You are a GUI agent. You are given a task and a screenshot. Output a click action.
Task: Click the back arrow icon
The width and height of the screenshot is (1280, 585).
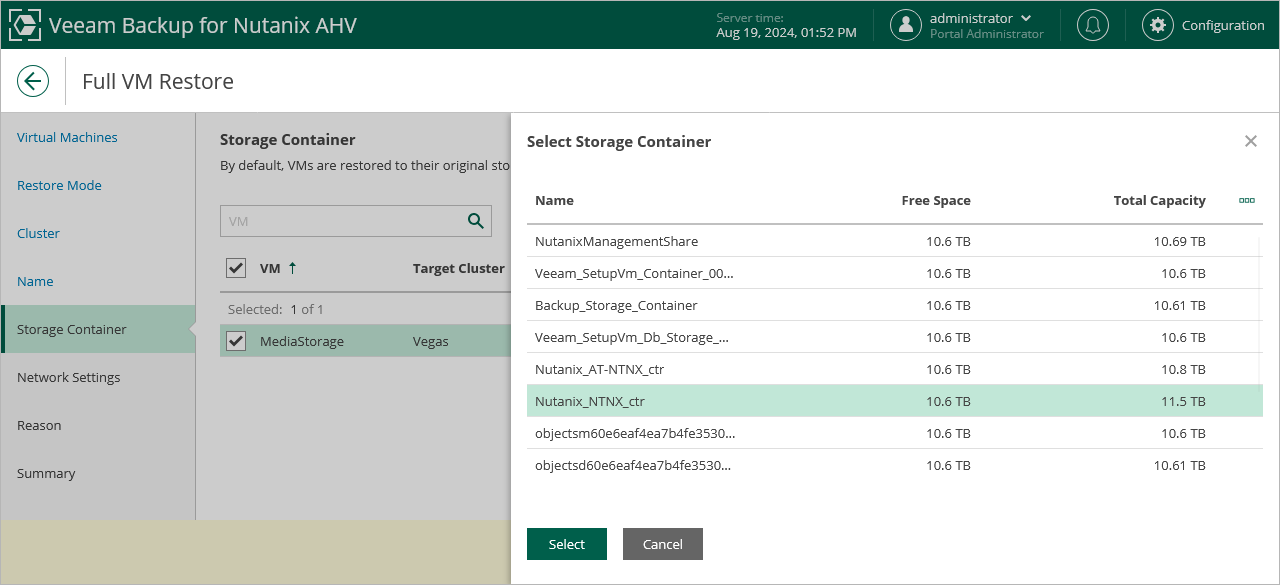coord(33,81)
